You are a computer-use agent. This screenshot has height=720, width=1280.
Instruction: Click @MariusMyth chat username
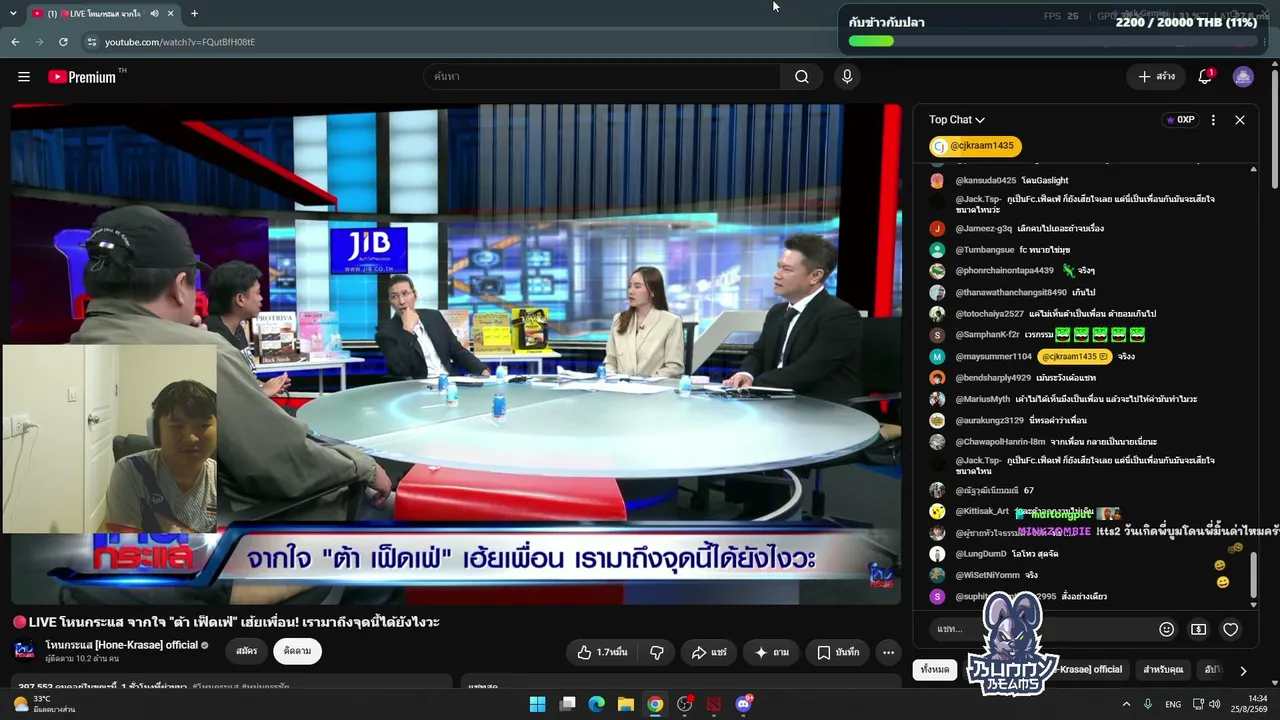(982, 400)
